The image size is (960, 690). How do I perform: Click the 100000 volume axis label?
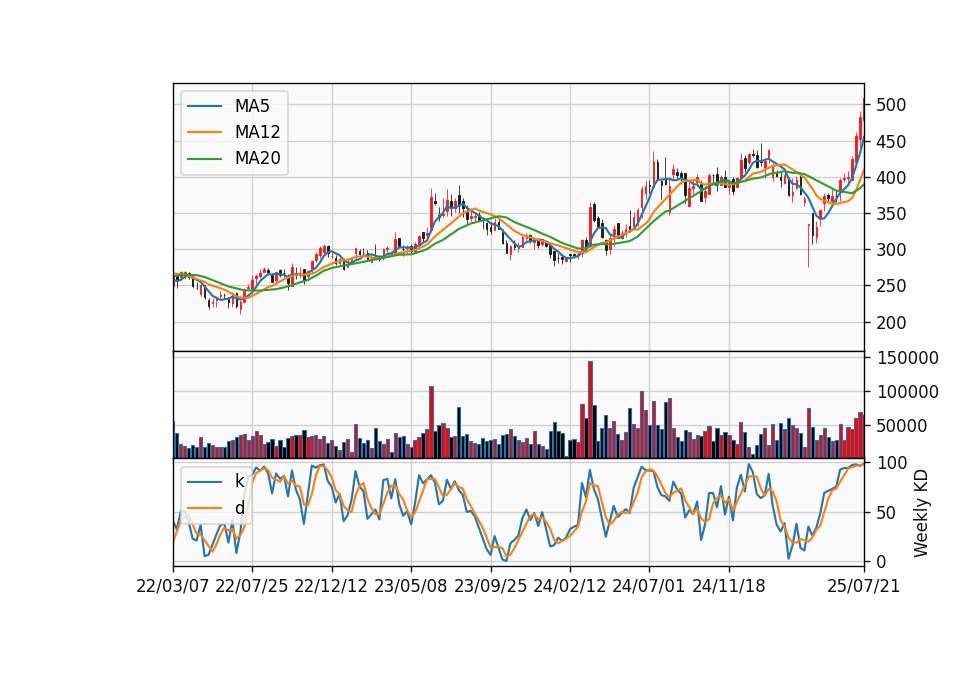point(907,392)
